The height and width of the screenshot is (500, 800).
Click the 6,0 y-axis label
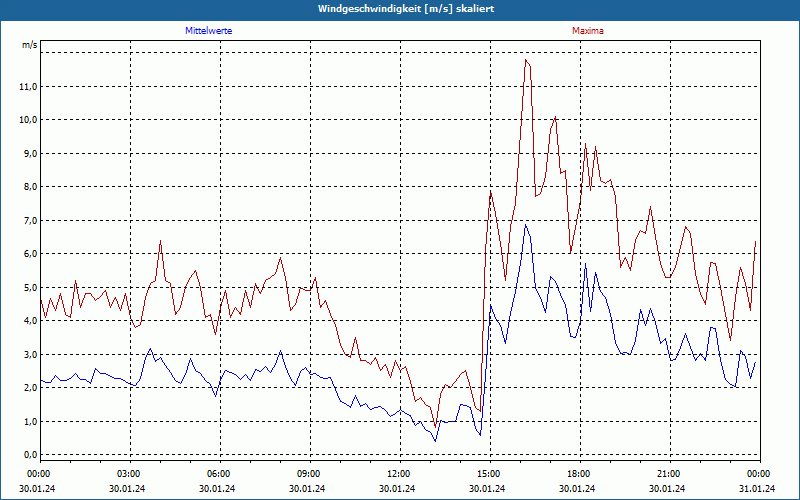pos(30,254)
